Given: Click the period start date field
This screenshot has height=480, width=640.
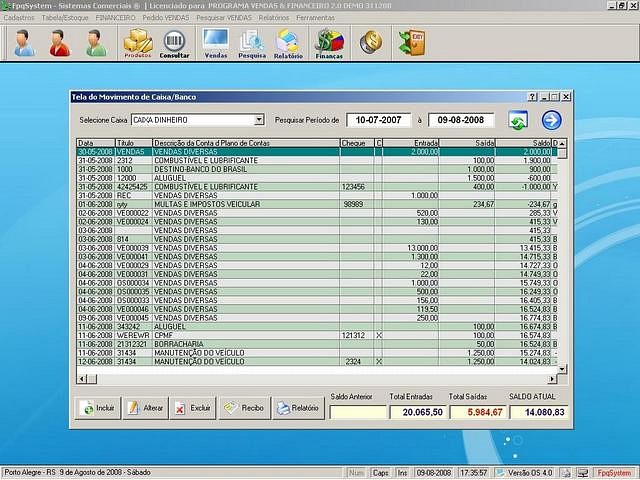Looking at the screenshot, I should [379, 120].
